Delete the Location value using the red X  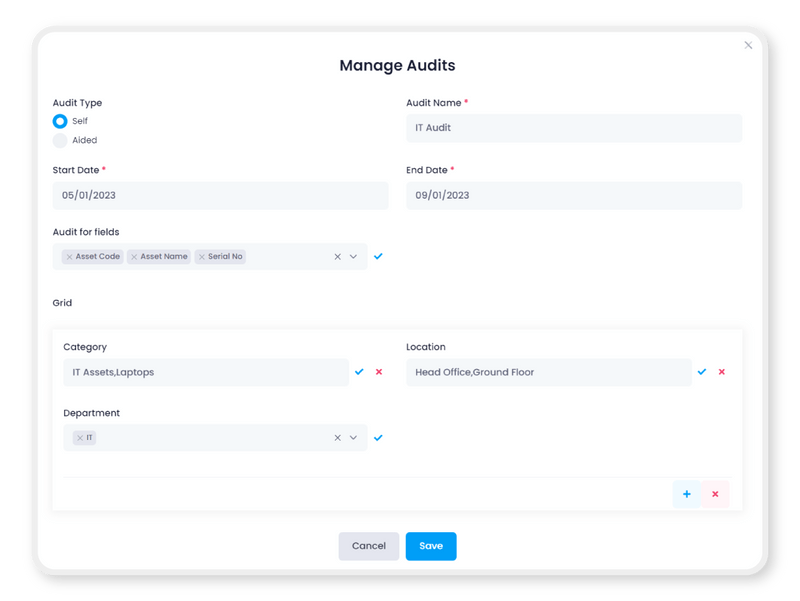tap(721, 371)
